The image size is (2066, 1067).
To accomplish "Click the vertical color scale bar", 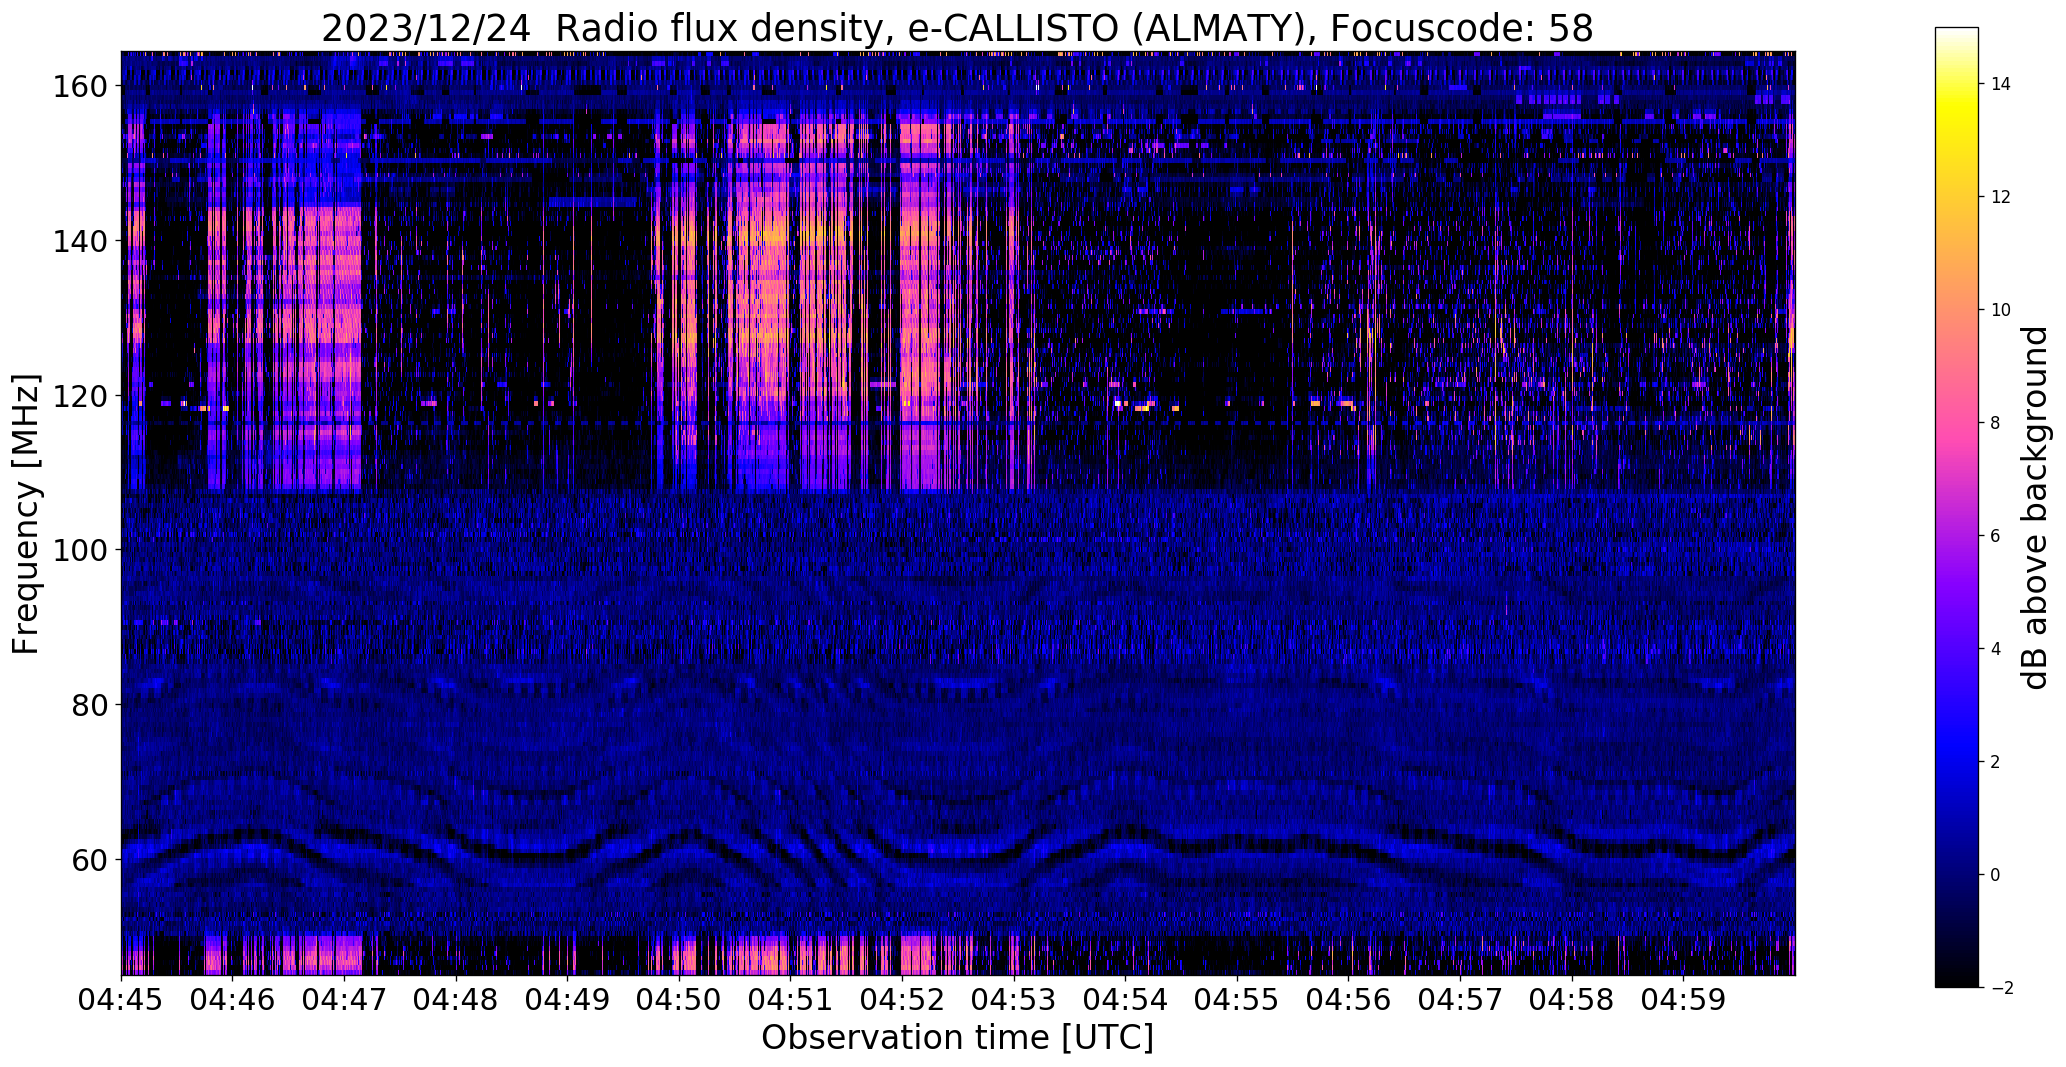I will (x=1957, y=508).
